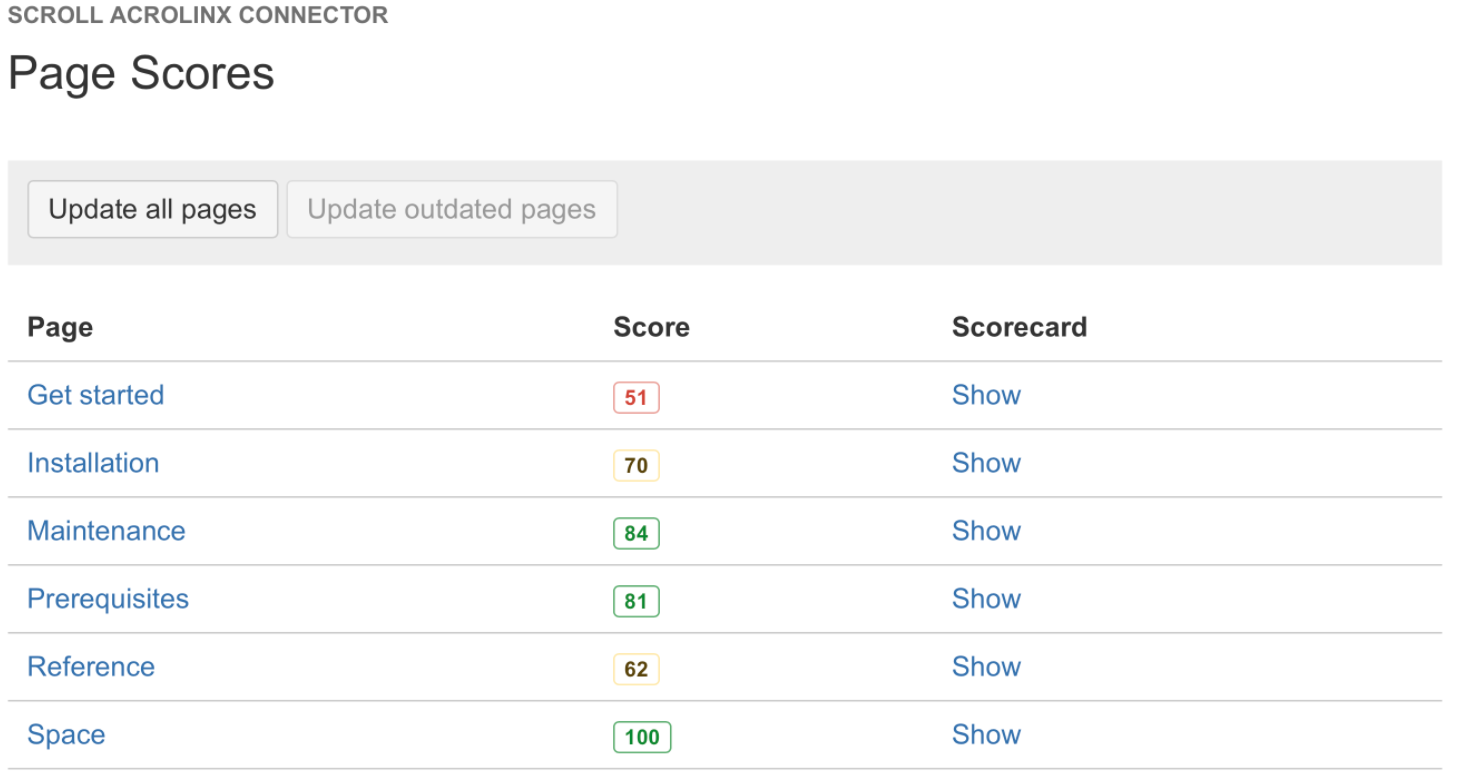This screenshot has width=1460, height=778.
Task: Click the Update outdated pages button
Action: point(452,209)
